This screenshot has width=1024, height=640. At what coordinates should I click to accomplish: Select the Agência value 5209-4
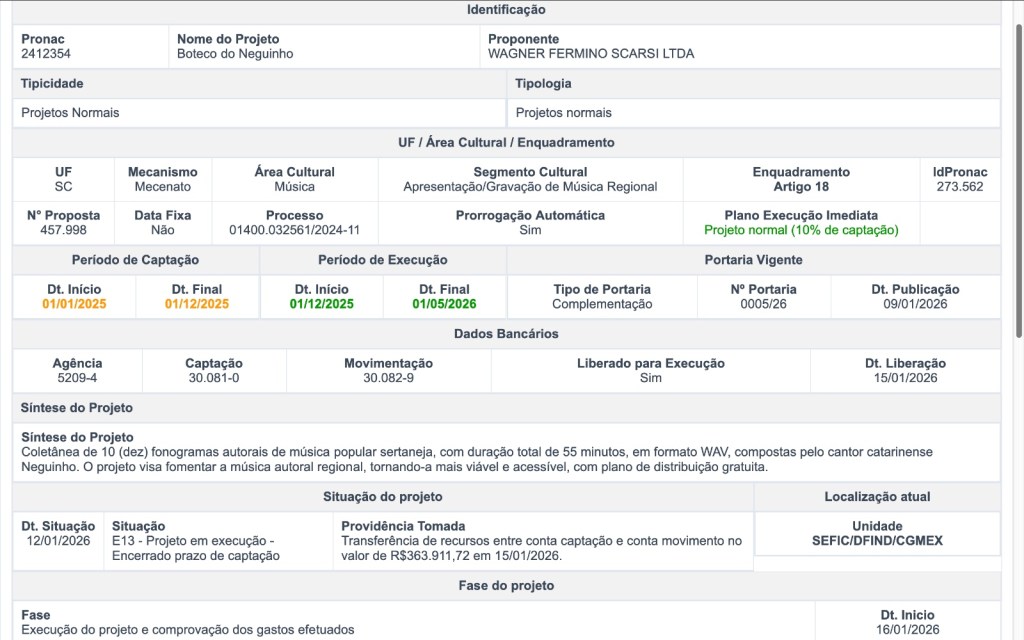(x=77, y=378)
